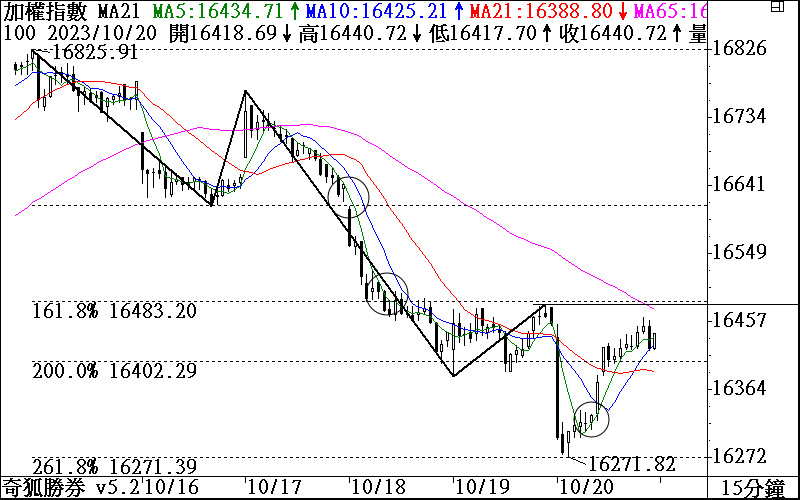Click the black MA21 indicator name label

pos(121,10)
